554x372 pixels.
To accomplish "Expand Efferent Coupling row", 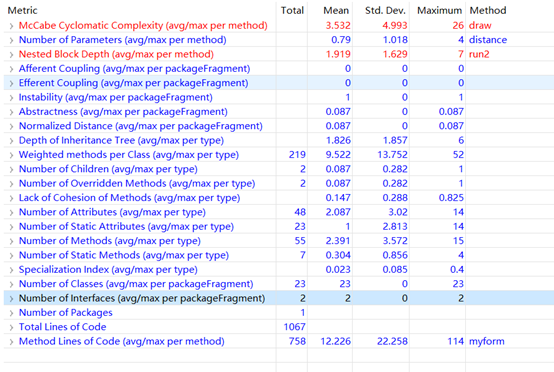I will click(11, 83).
